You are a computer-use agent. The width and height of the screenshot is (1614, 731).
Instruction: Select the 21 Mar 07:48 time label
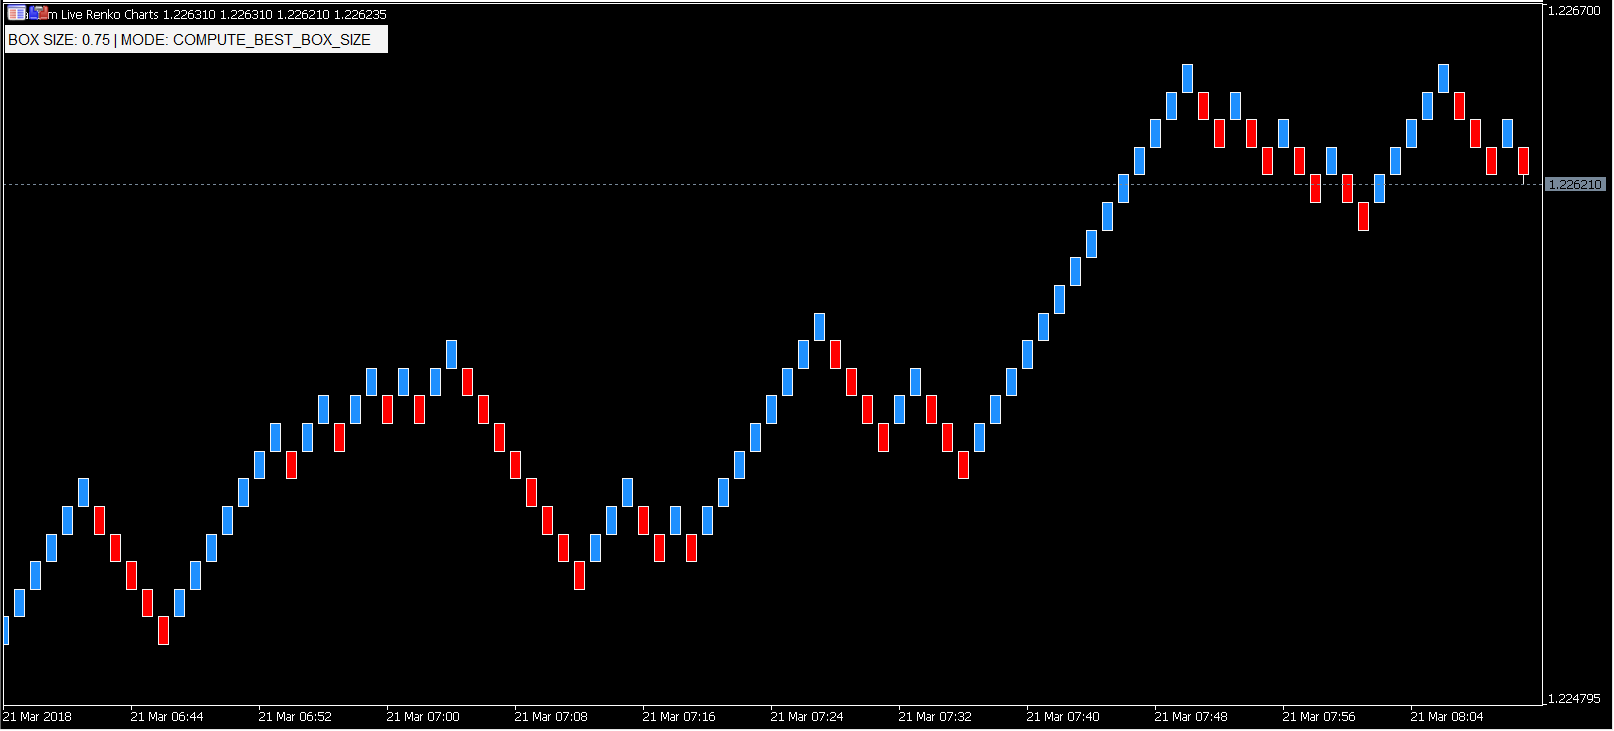point(1191,717)
